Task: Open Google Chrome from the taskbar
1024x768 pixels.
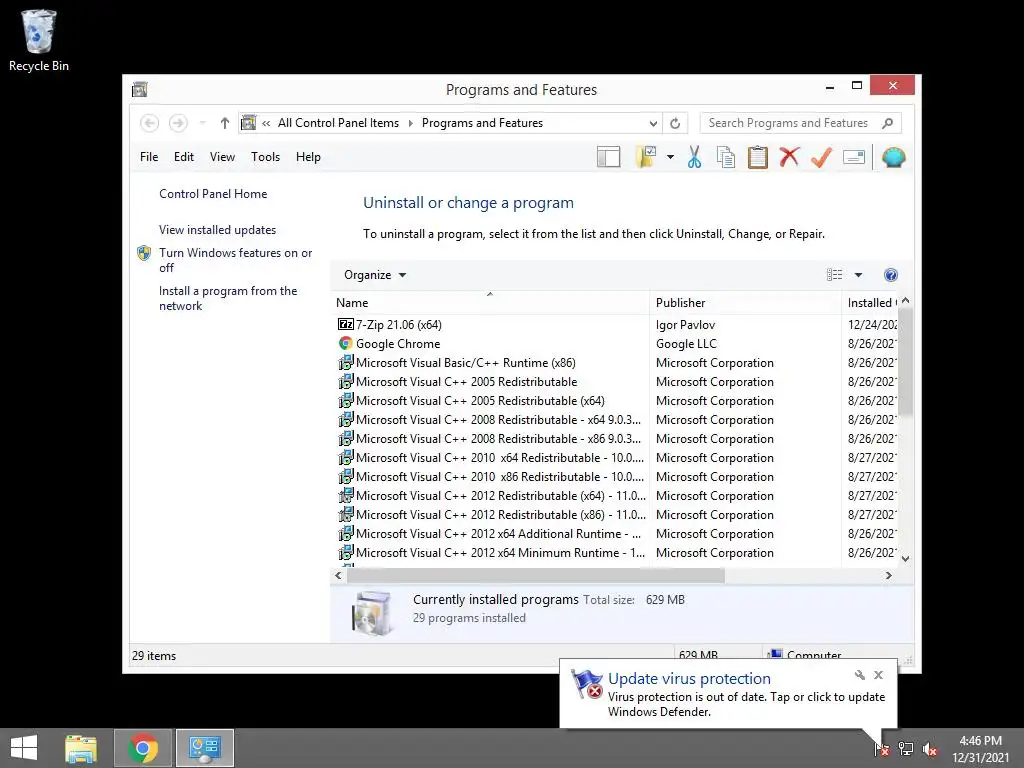Action: 143,748
